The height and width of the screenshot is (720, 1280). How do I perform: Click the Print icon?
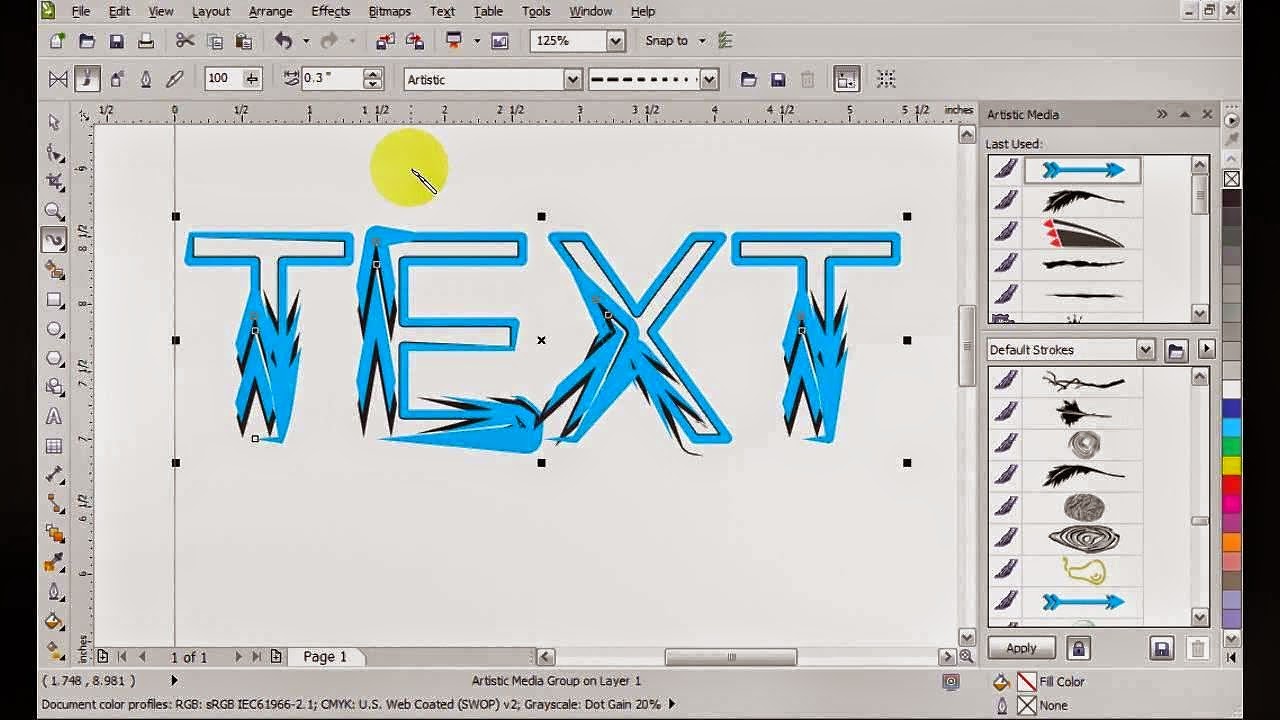click(x=146, y=41)
